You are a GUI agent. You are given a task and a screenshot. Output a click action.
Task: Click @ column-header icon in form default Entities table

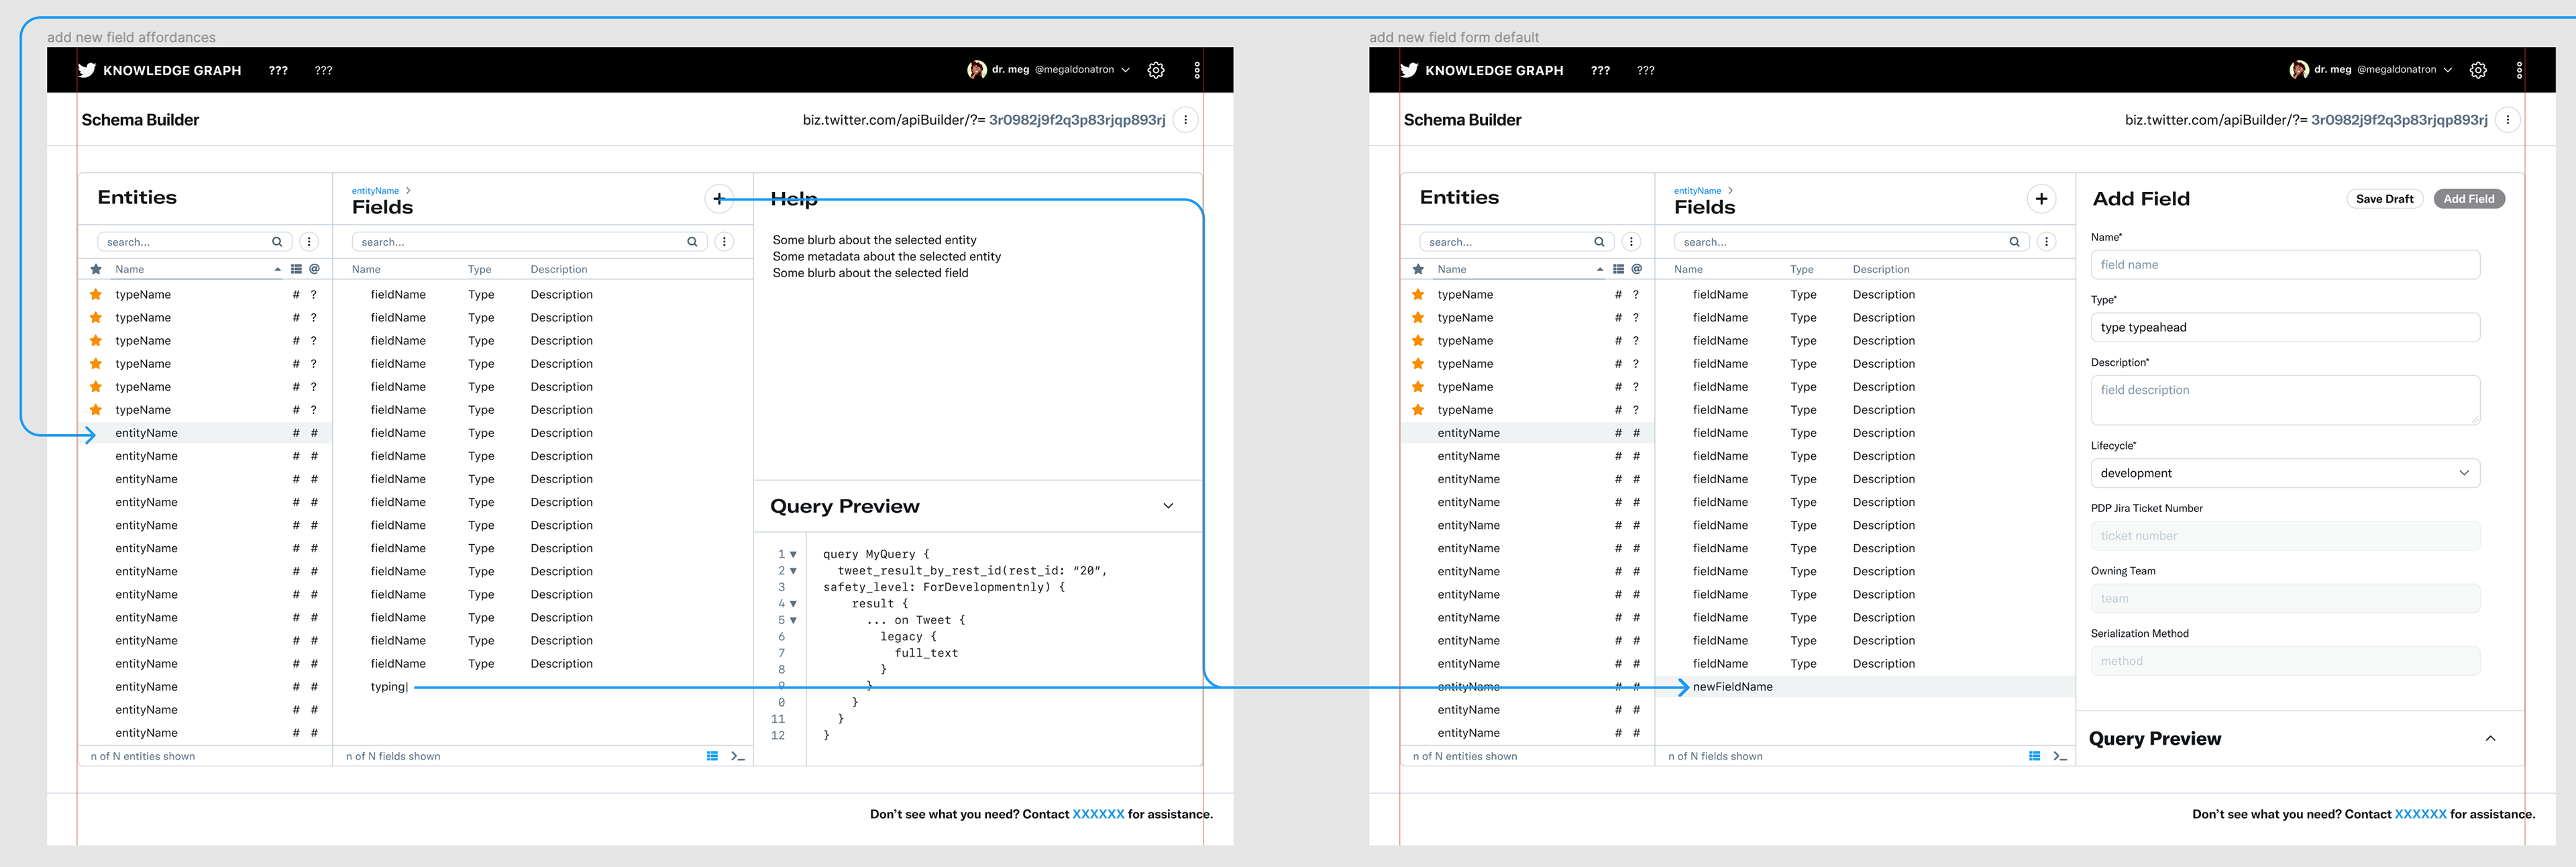1636,269
